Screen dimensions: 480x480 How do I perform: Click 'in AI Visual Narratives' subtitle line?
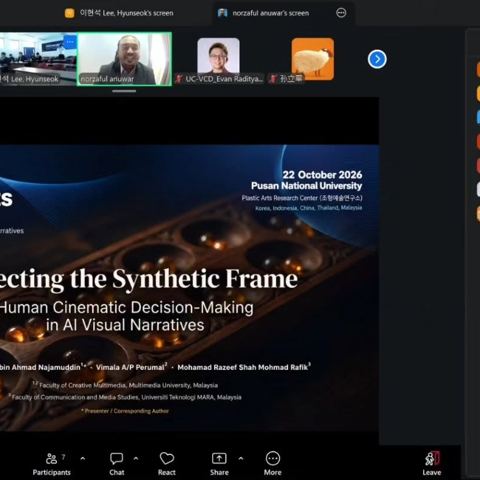[x=125, y=325]
